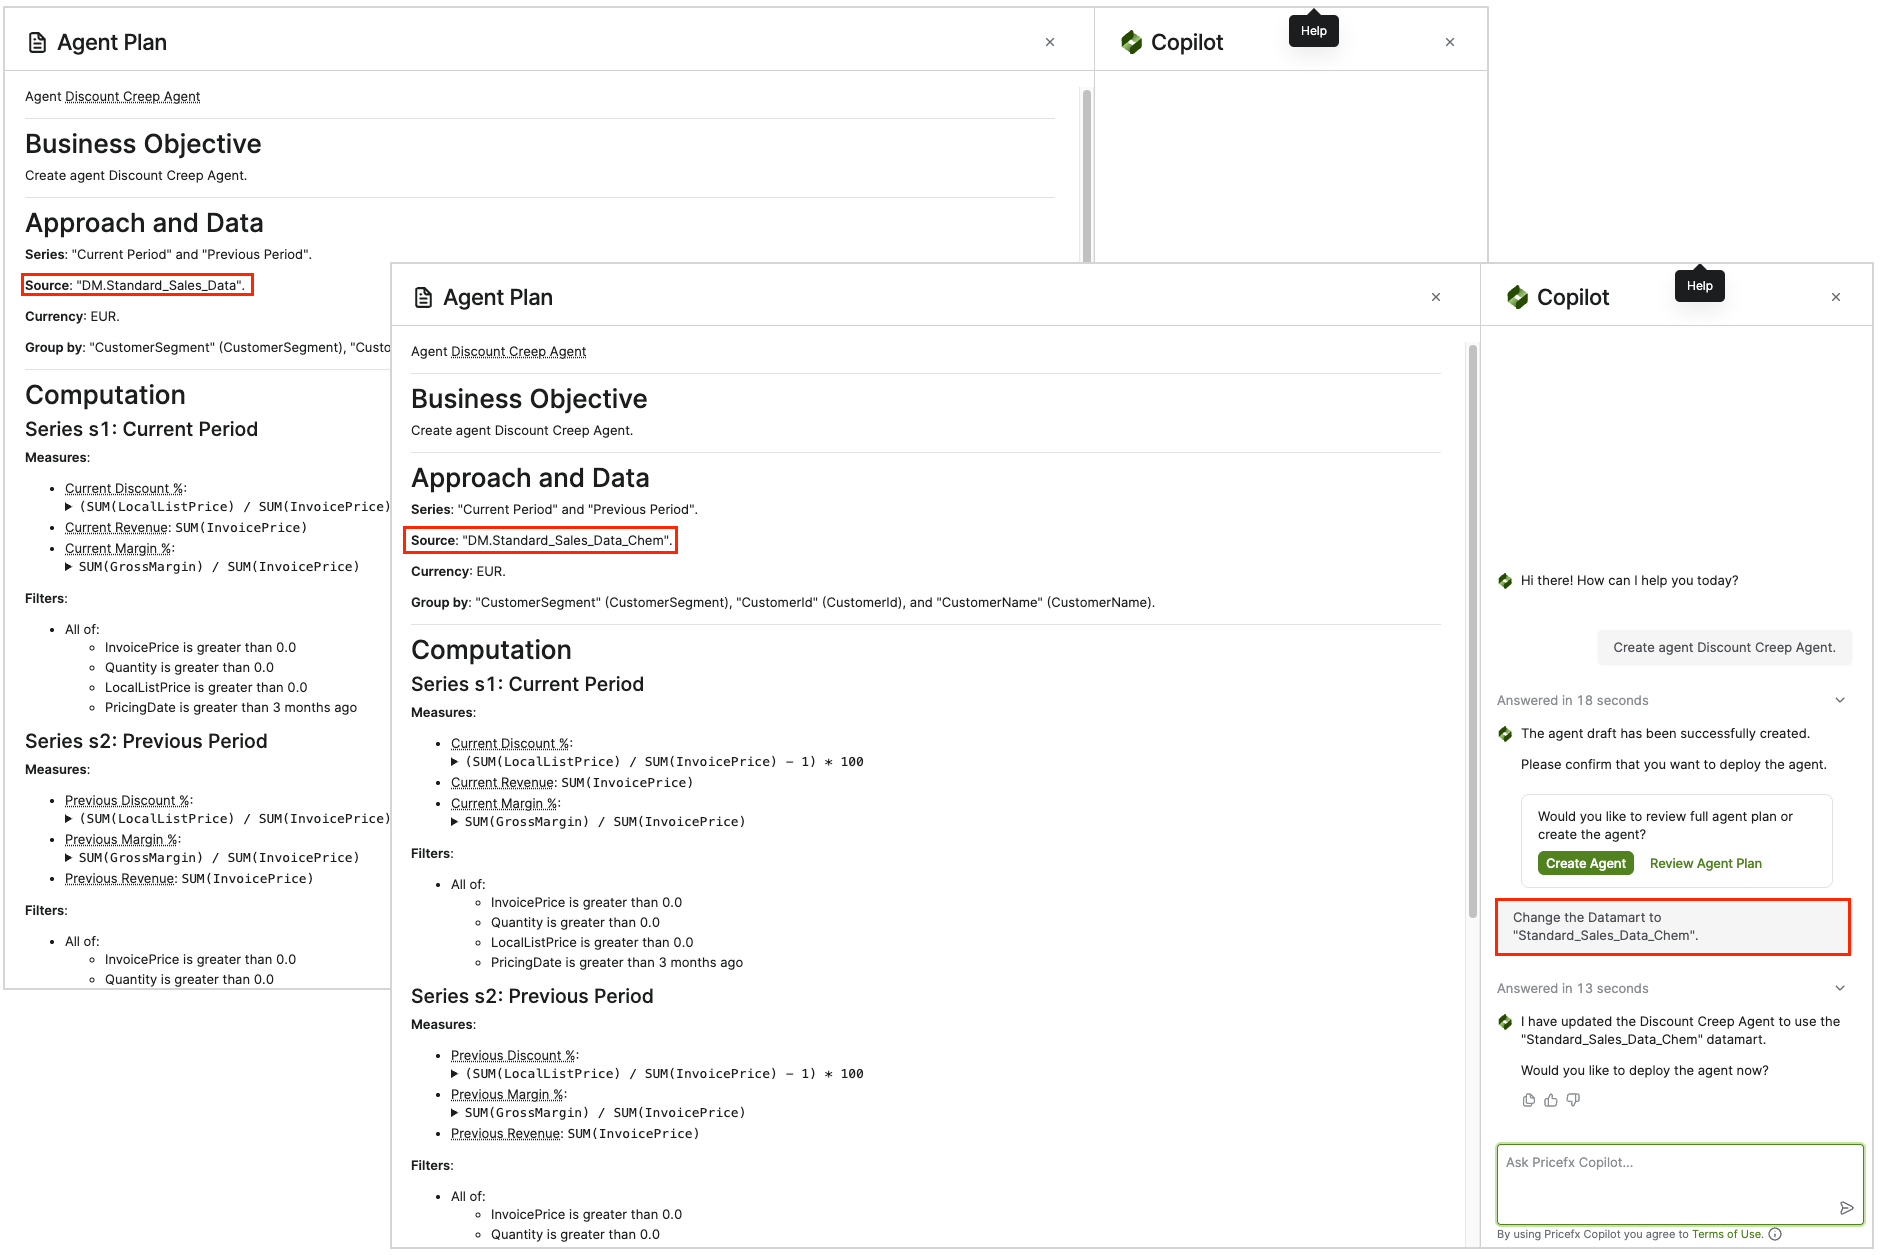The image size is (1883, 1255).
Task: Click Previous Revenue measure in front window
Action: [x=505, y=1134]
